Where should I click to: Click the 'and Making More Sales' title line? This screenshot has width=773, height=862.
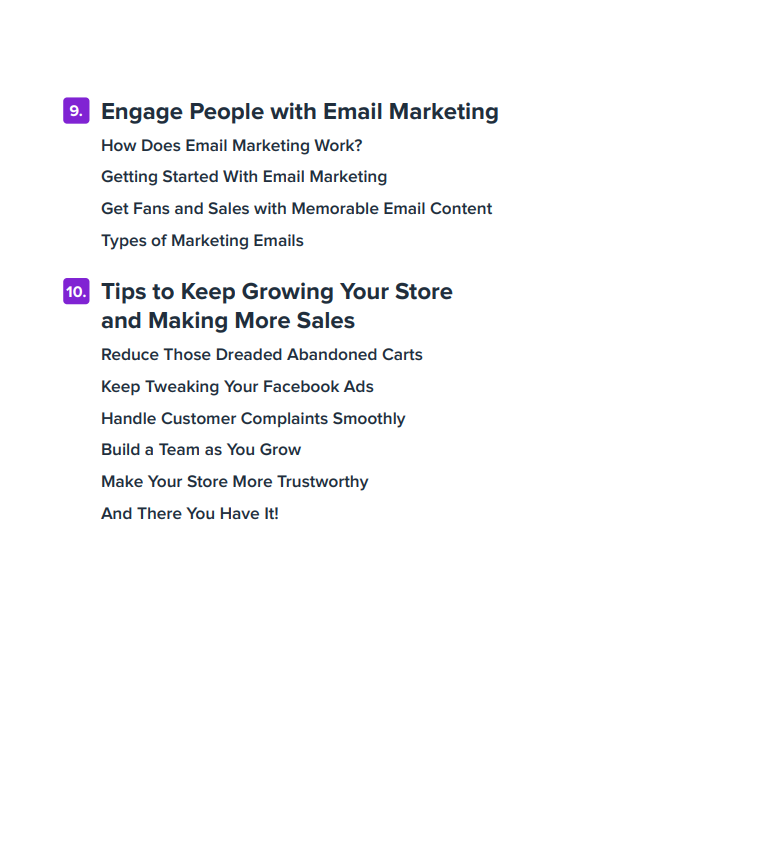228,321
